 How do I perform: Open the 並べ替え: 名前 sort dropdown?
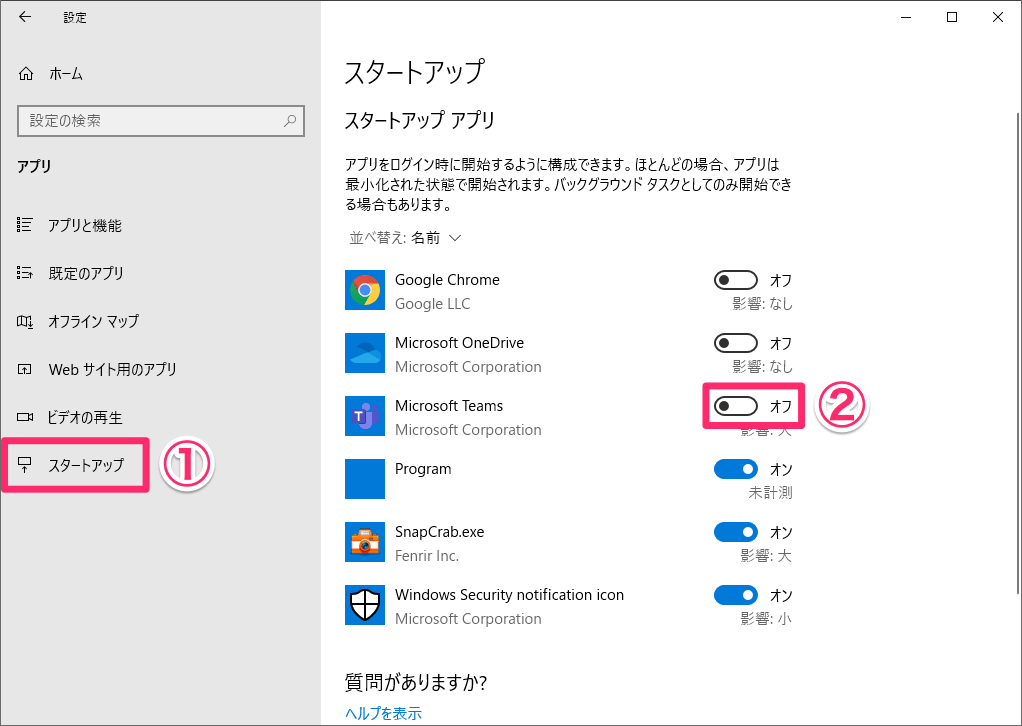(x=405, y=238)
